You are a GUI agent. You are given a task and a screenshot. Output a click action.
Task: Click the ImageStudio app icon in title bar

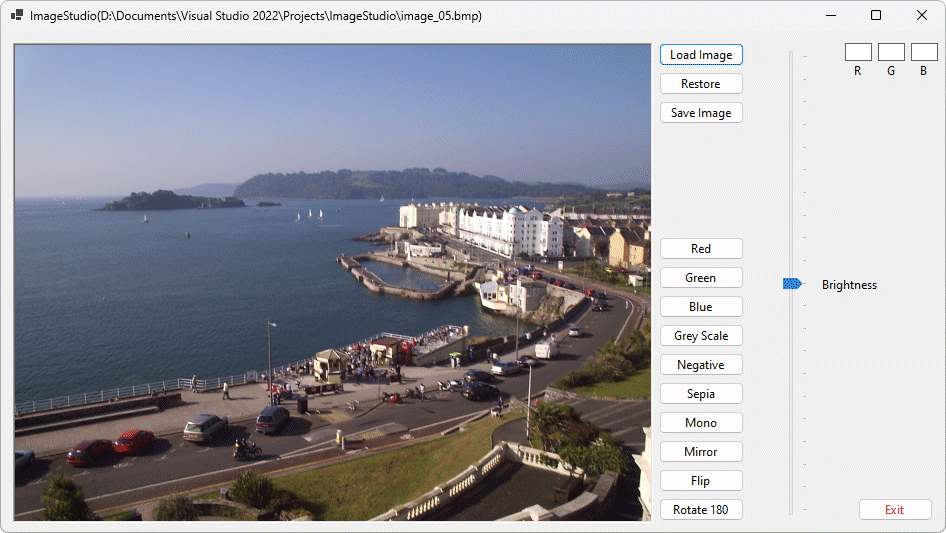[x=17, y=16]
